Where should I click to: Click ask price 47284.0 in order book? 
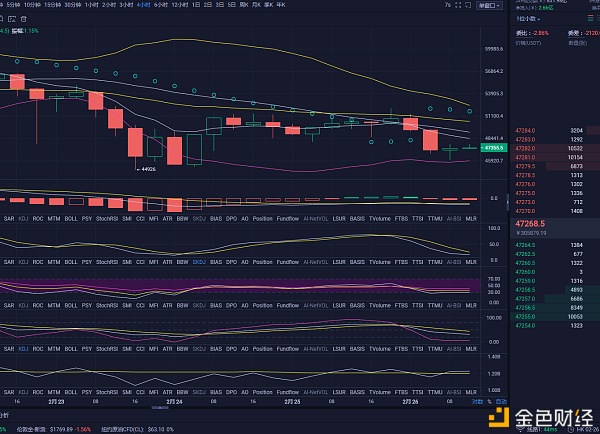525,131
